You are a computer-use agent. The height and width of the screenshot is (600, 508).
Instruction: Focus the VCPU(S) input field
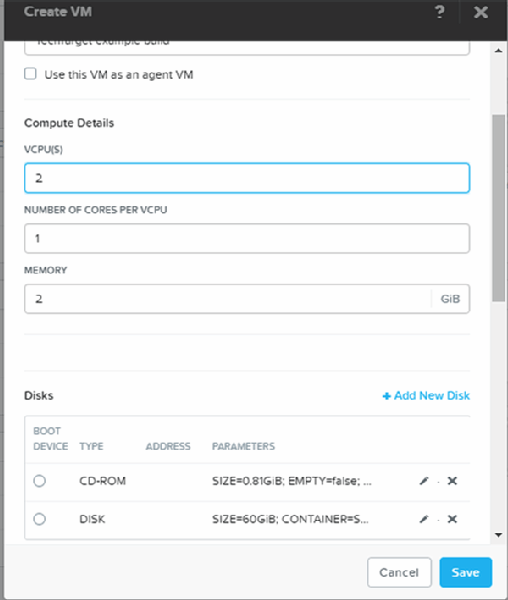tap(247, 178)
